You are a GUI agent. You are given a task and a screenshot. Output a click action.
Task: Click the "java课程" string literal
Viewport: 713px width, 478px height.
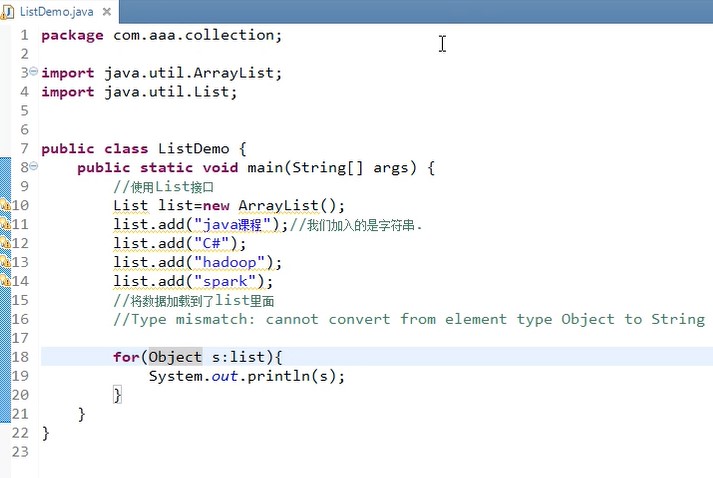(x=232, y=224)
